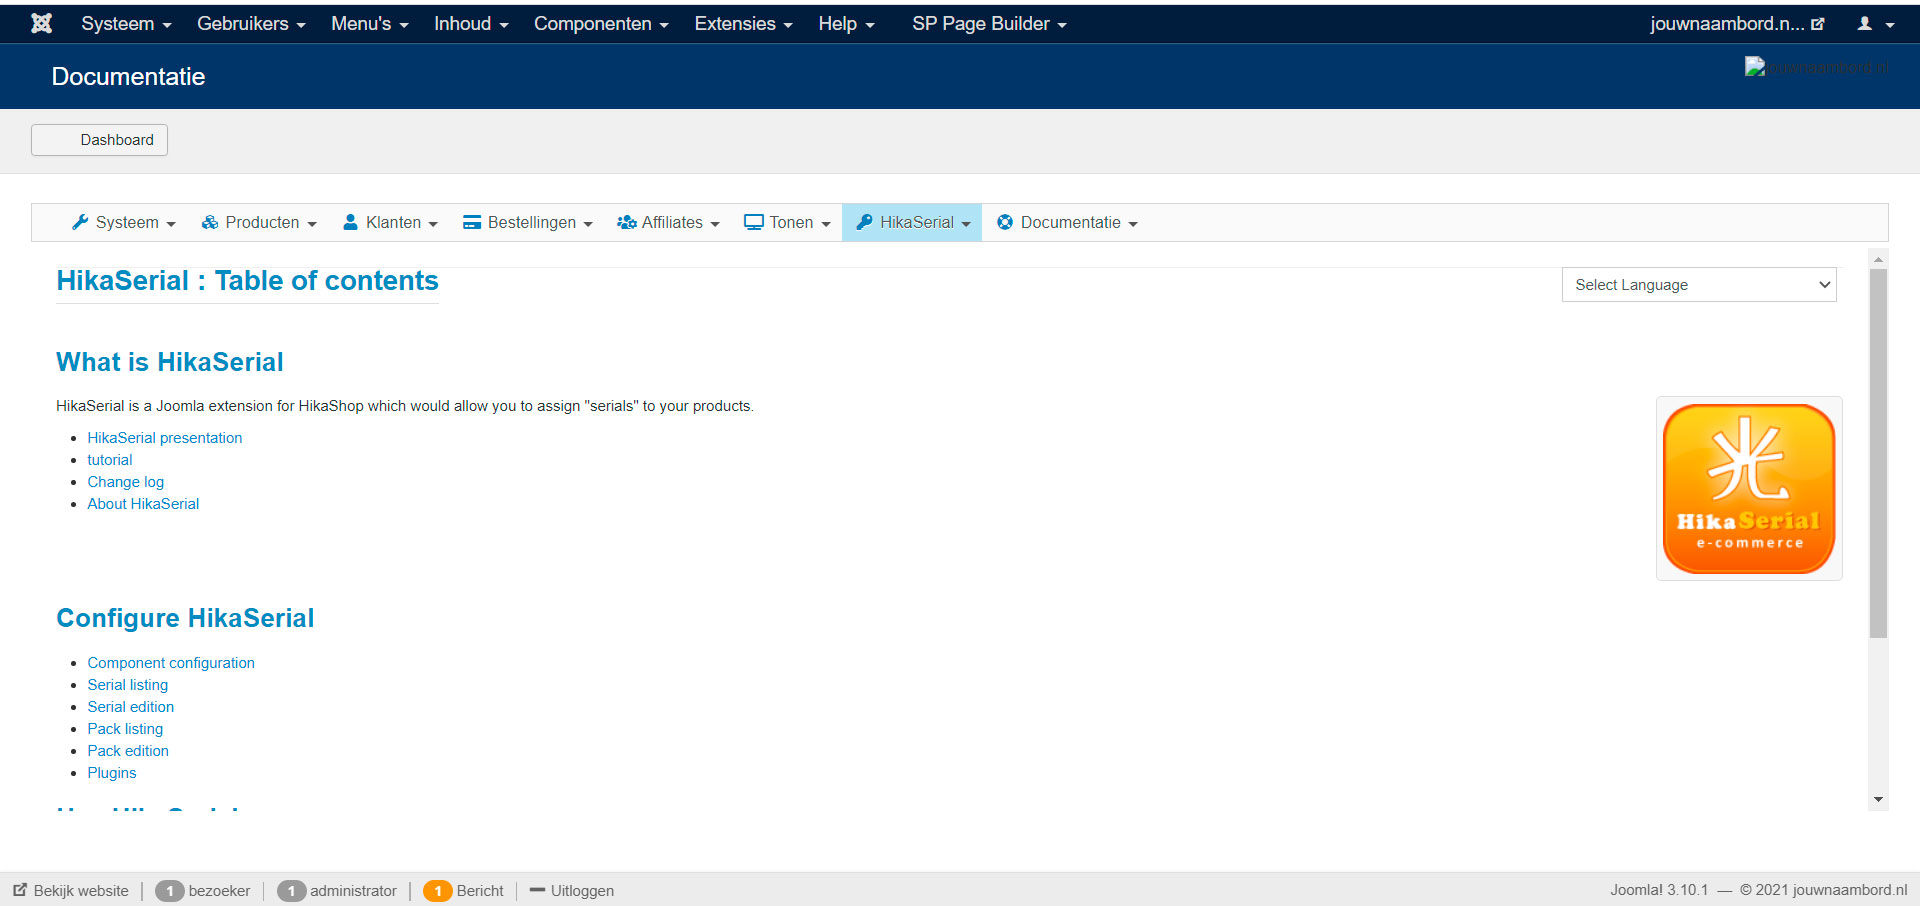The width and height of the screenshot is (1920, 906).
Task: Click the documentation scrollbar thumb
Action: pos(1878,453)
